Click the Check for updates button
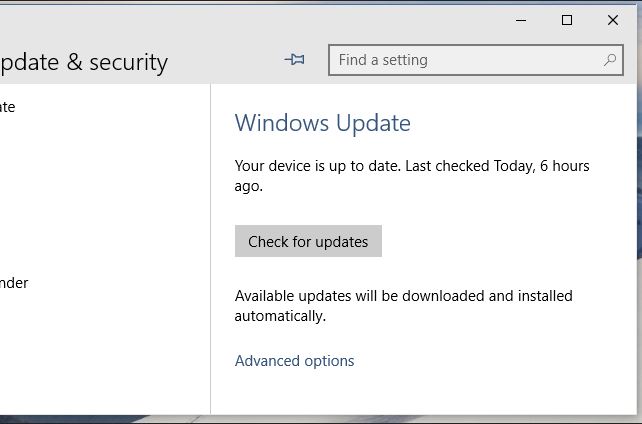This screenshot has width=642, height=424. point(308,241)
